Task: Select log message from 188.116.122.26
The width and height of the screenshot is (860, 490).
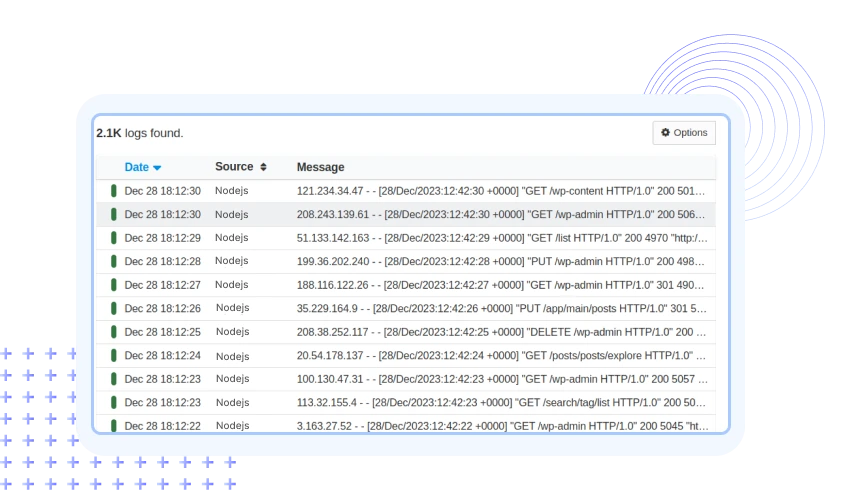Action: [x=501, y=285]
